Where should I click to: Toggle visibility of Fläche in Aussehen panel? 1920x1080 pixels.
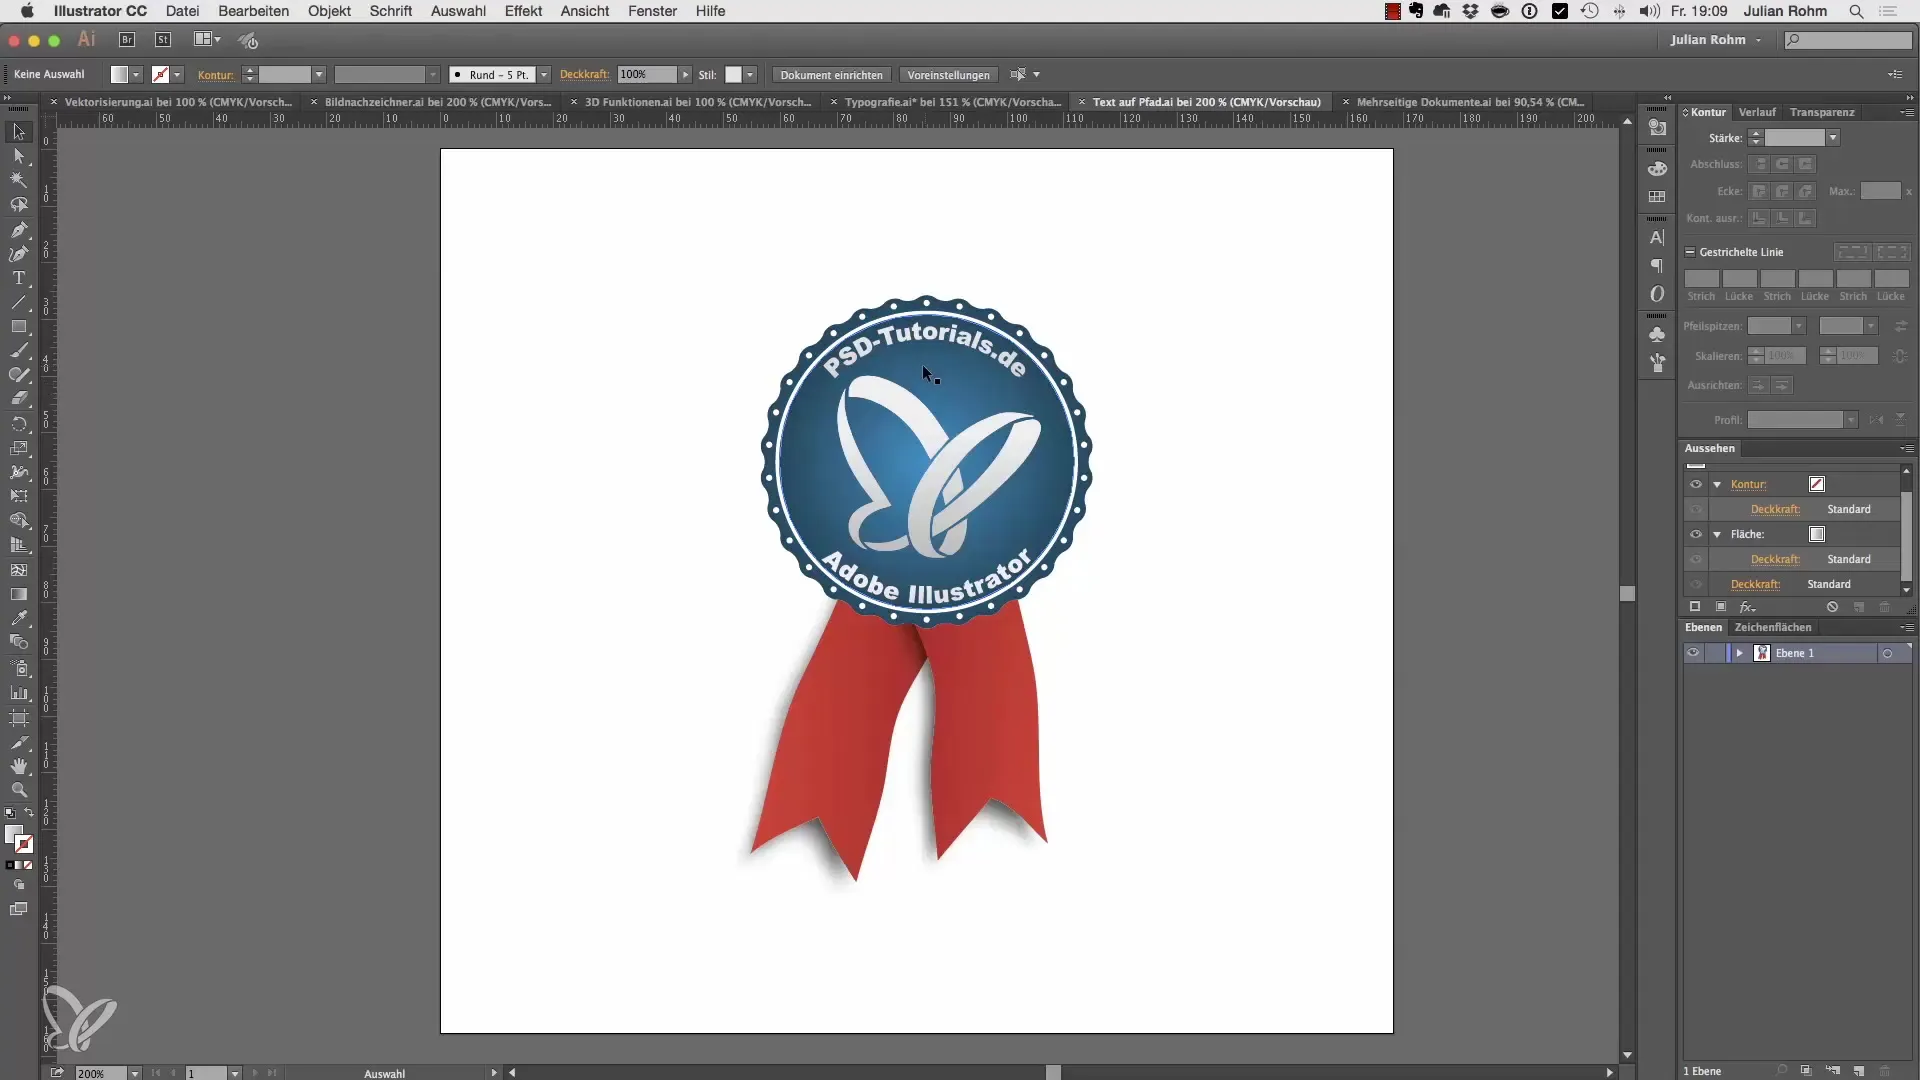1695,534
